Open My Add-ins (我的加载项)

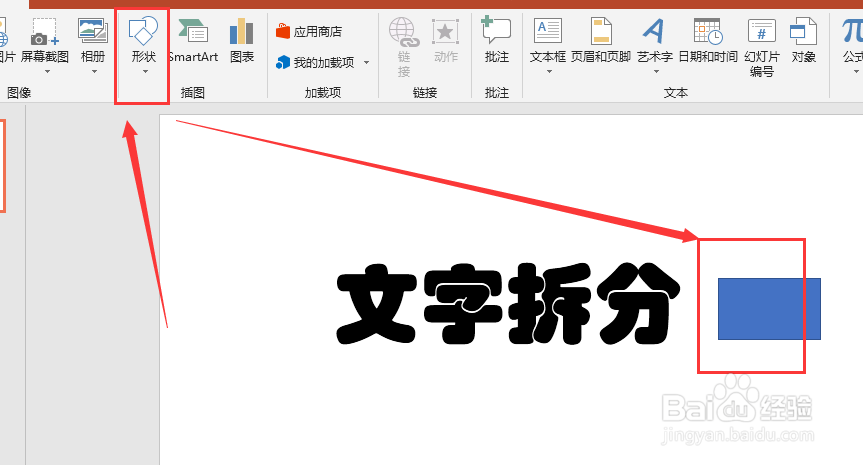click(315, 63)
